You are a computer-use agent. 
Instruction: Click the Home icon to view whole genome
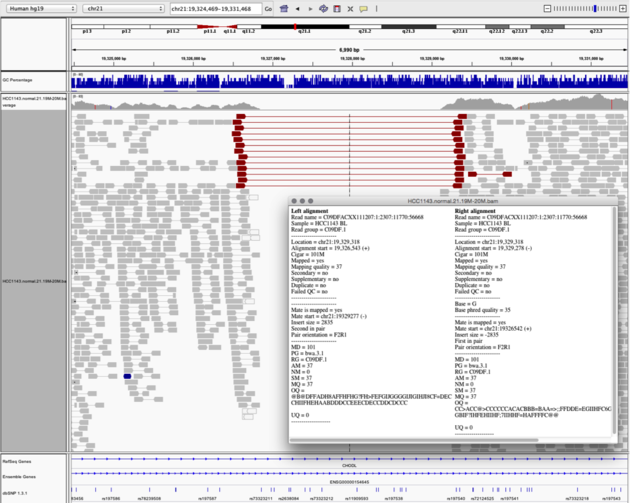(283, 8)
